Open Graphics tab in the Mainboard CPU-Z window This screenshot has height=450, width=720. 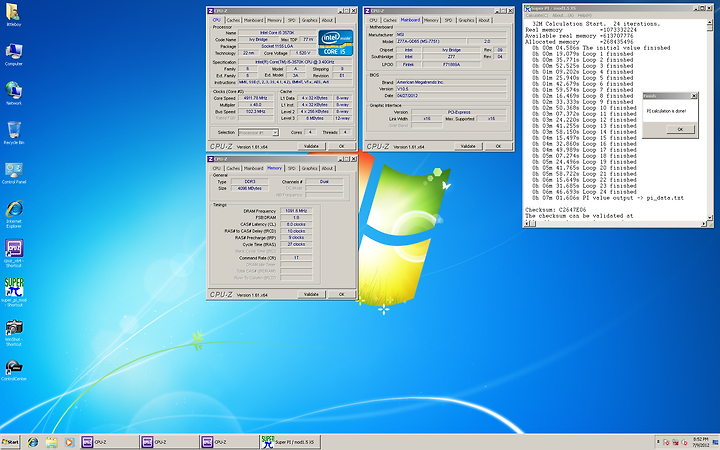pyautogui.click(x=466, y=20)
